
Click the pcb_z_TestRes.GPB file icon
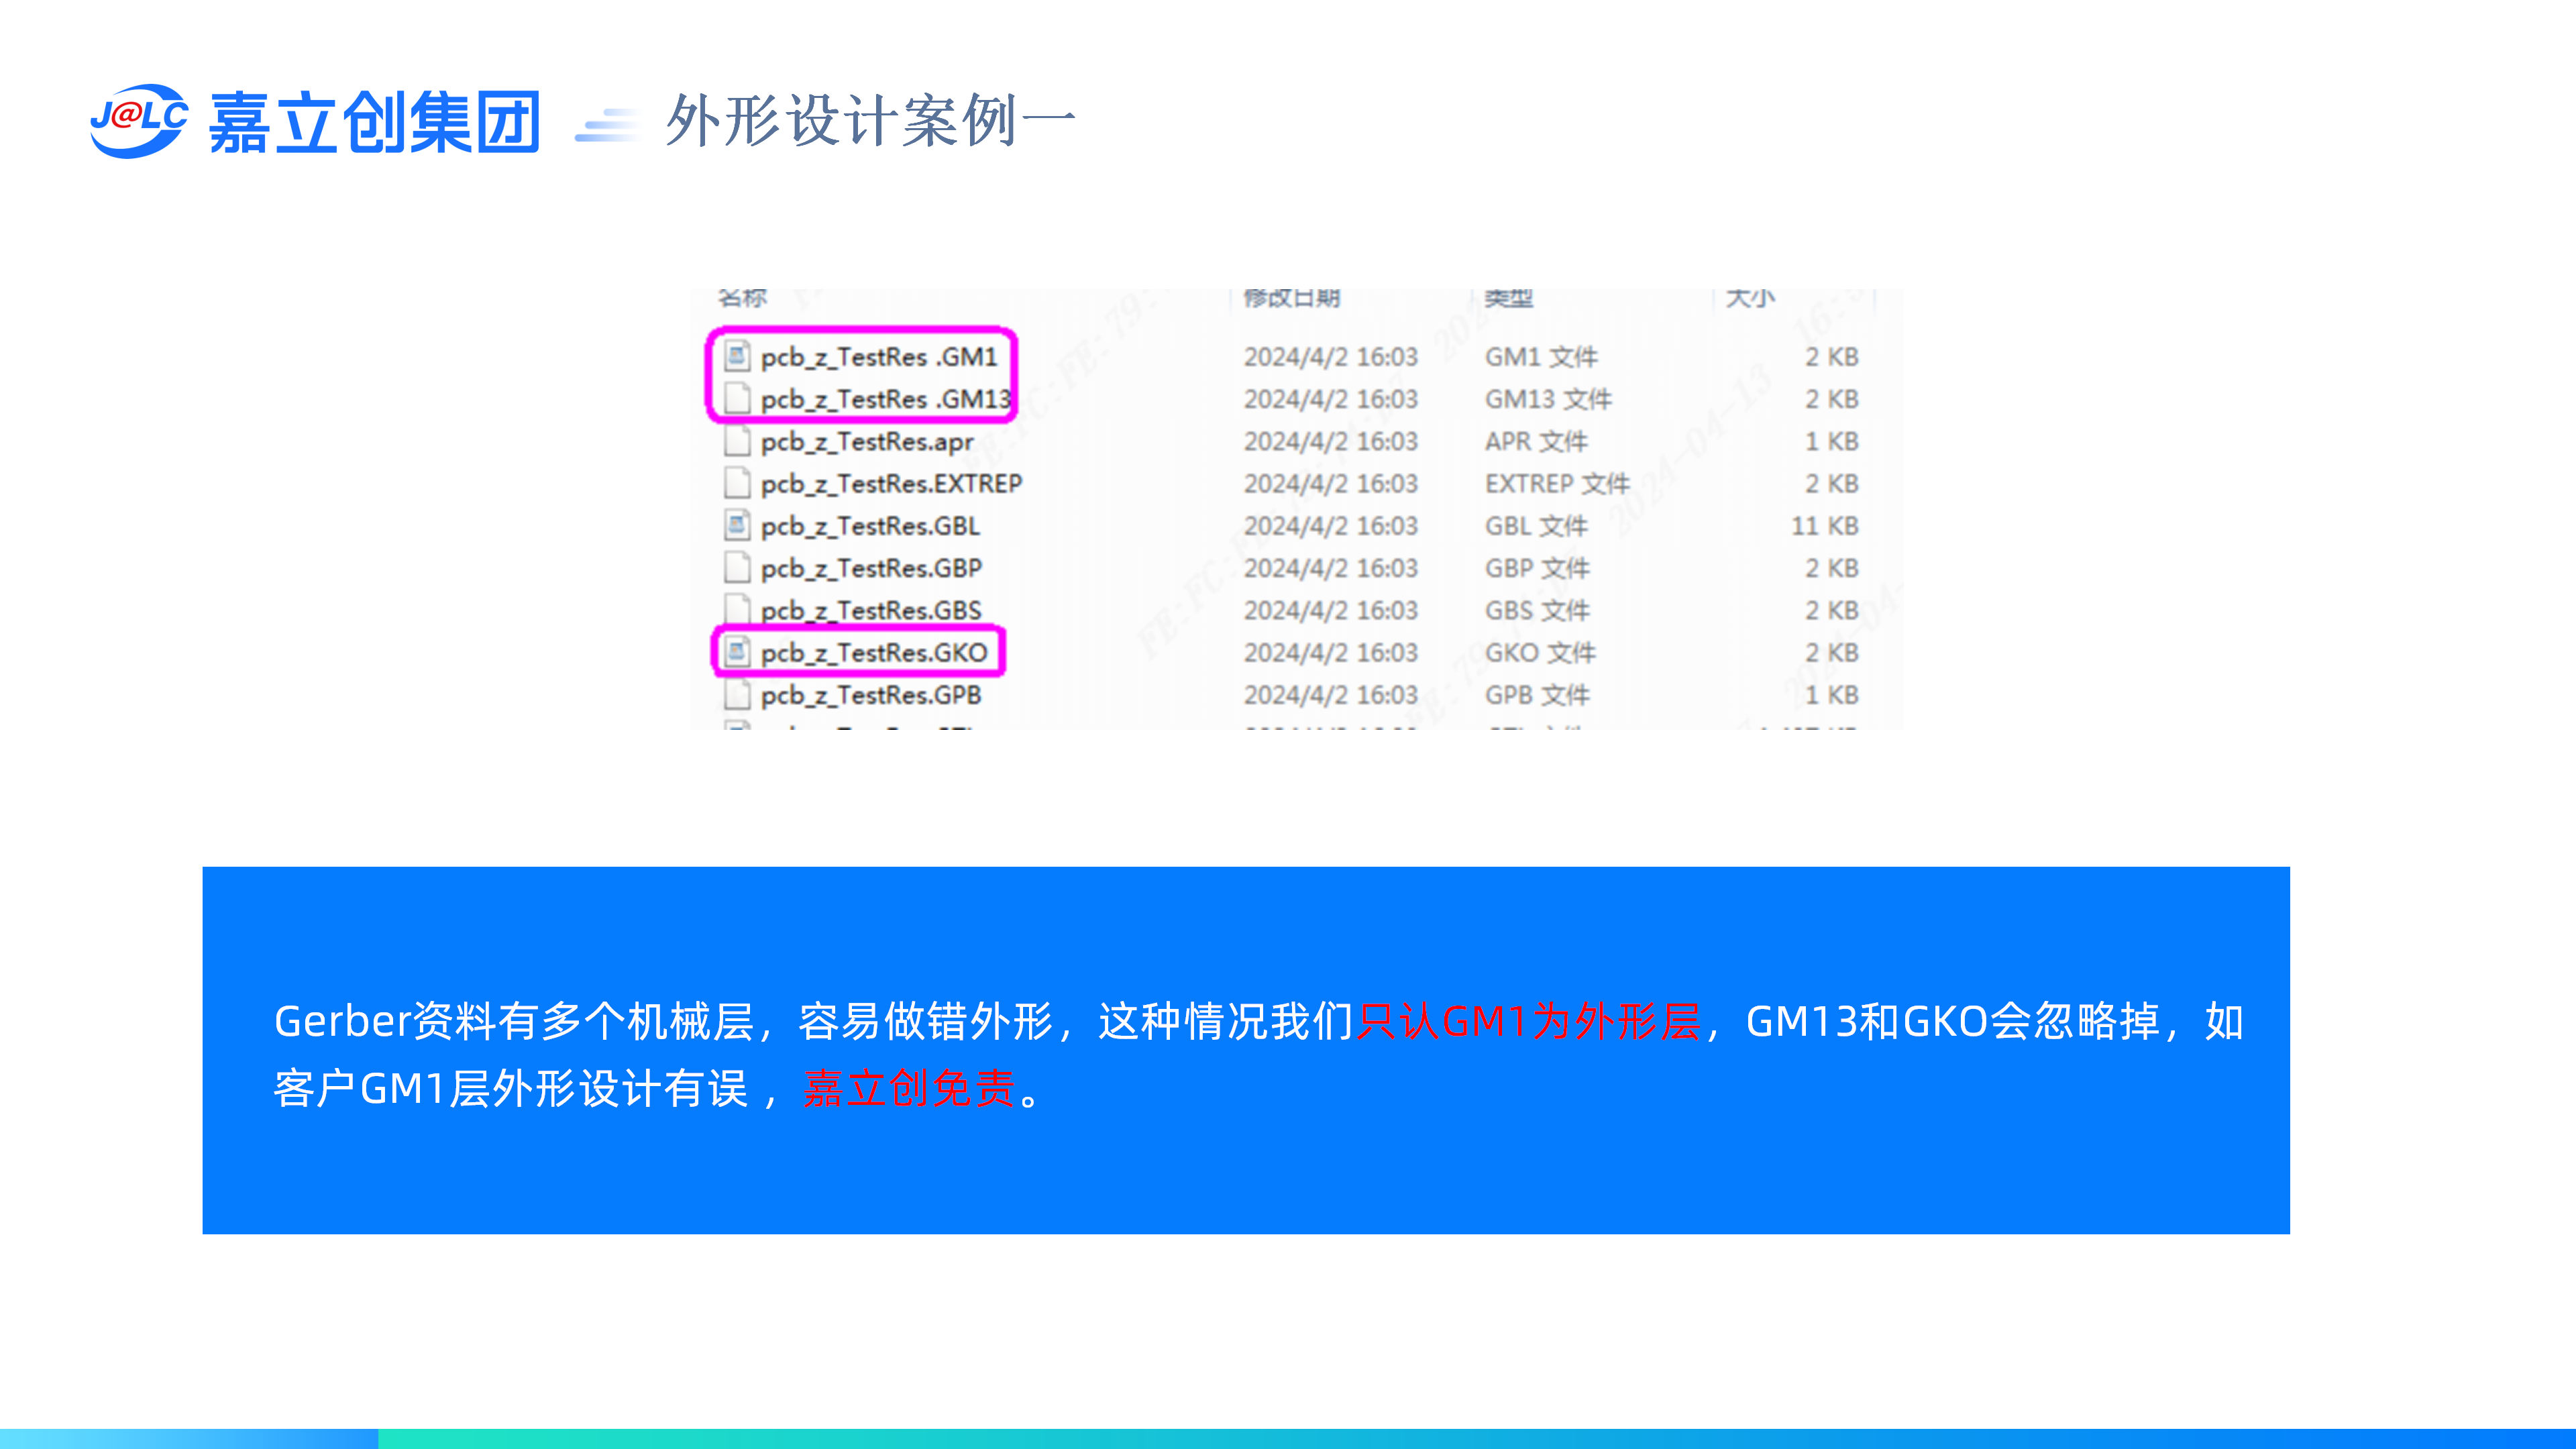pos(737,694)
